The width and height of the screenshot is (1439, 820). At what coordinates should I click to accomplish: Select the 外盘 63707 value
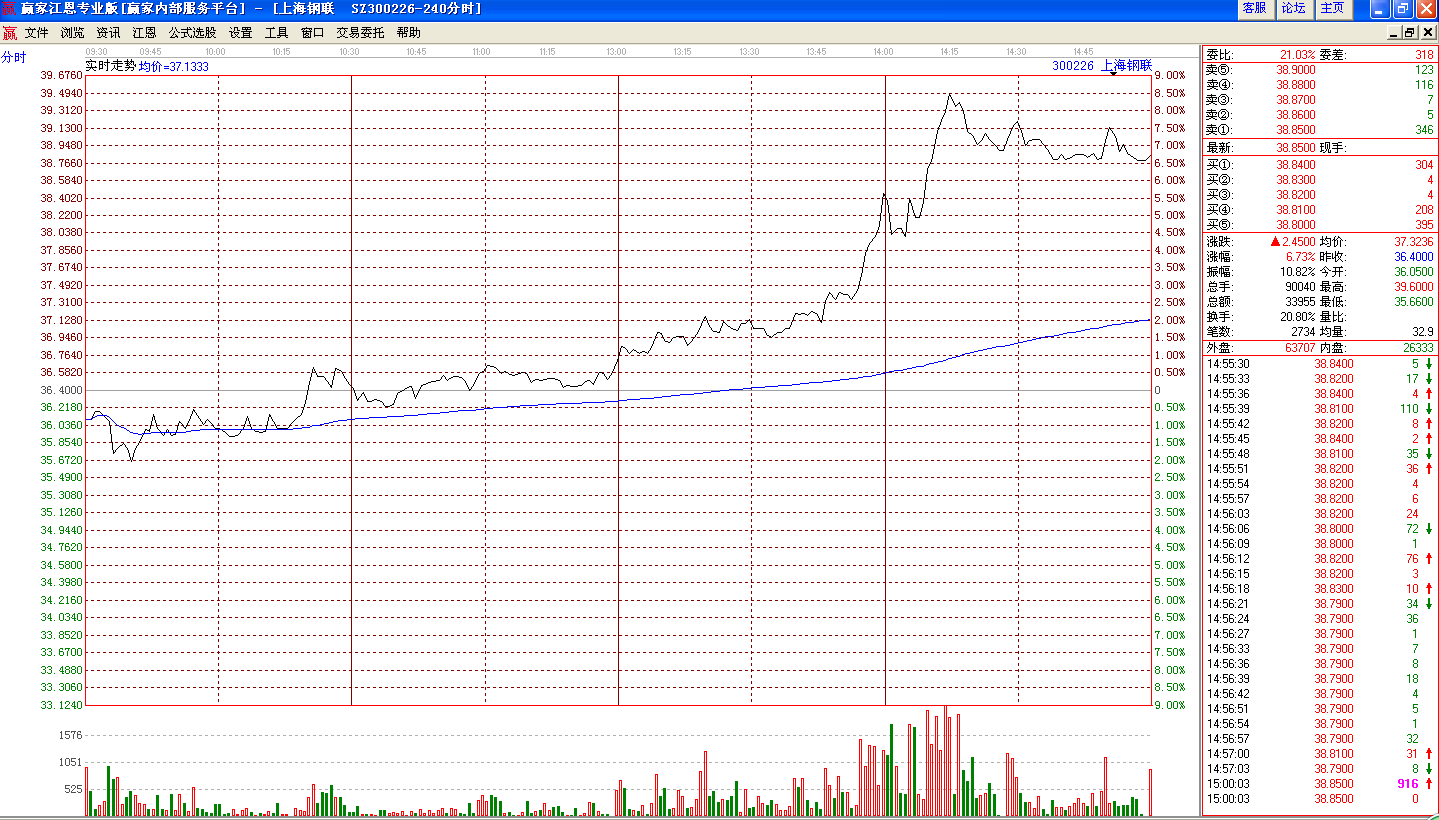(1300, 348)
